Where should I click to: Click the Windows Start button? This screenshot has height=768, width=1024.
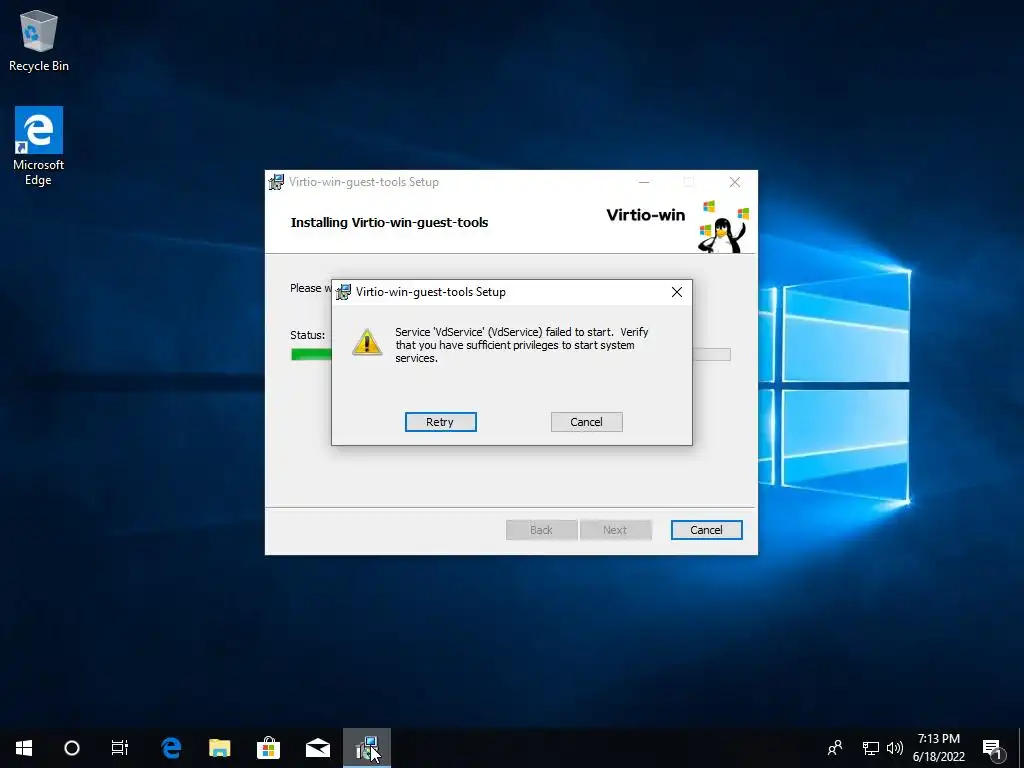coord(24,748)
